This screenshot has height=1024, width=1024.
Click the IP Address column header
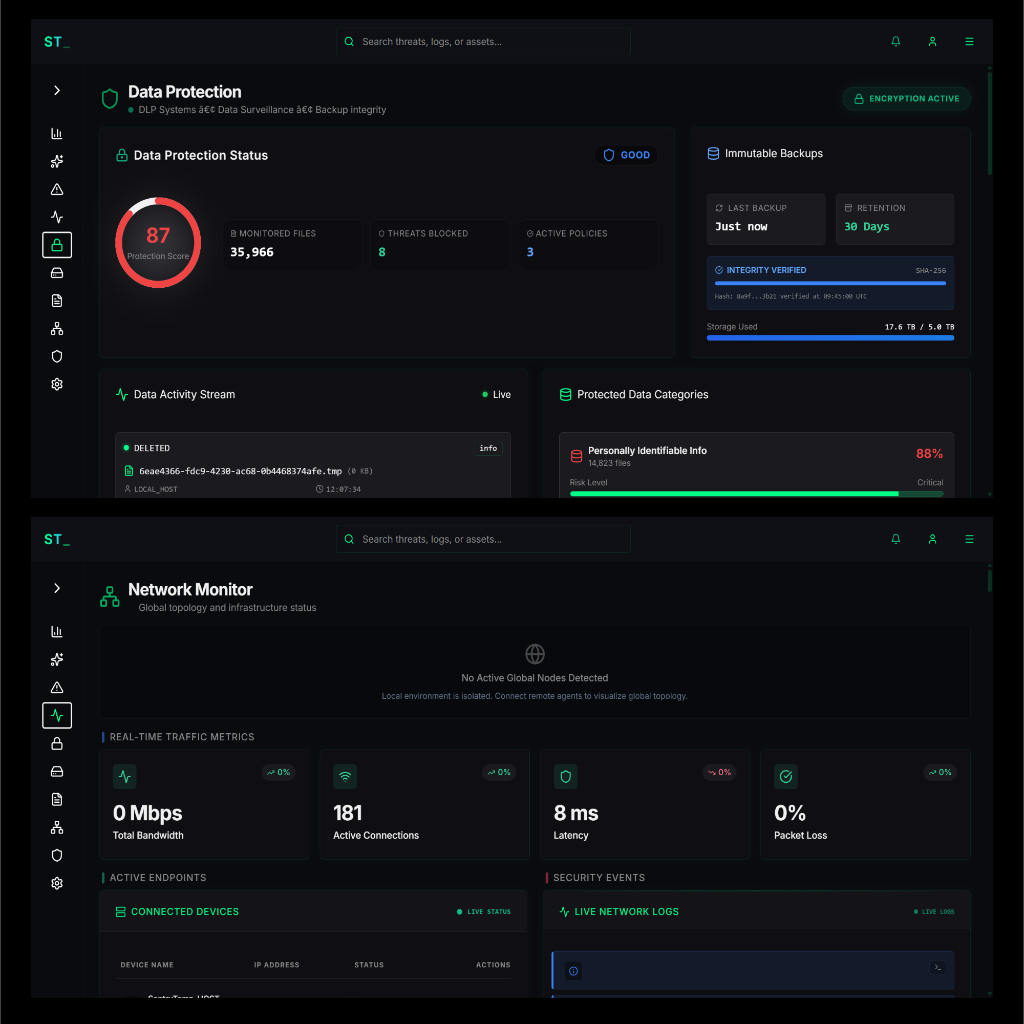tap(276, 965)
